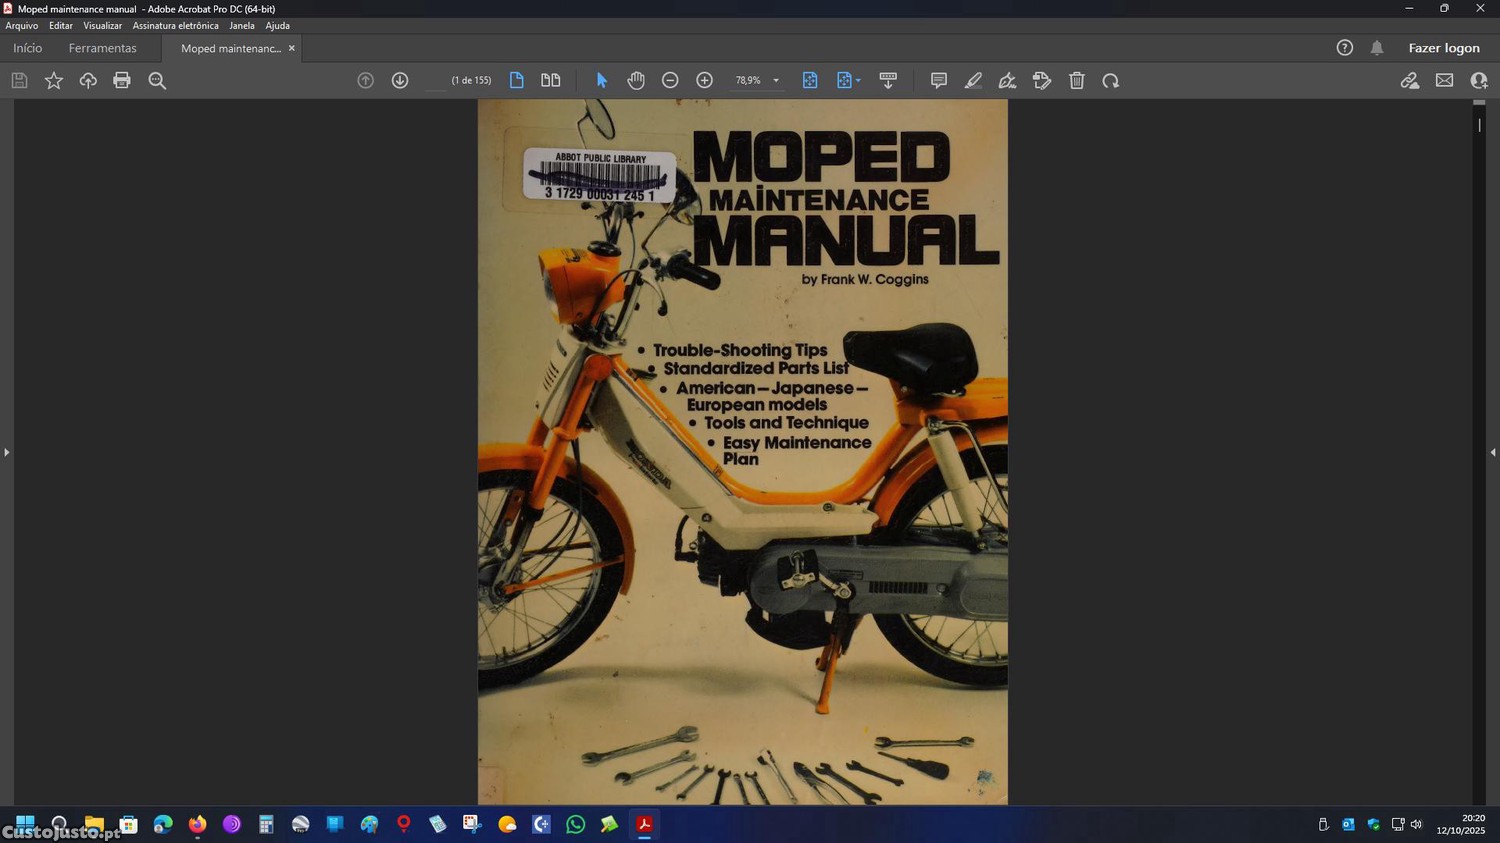1500x843 pixels.
Task: Click the page number input field
Action: [436, 81]
